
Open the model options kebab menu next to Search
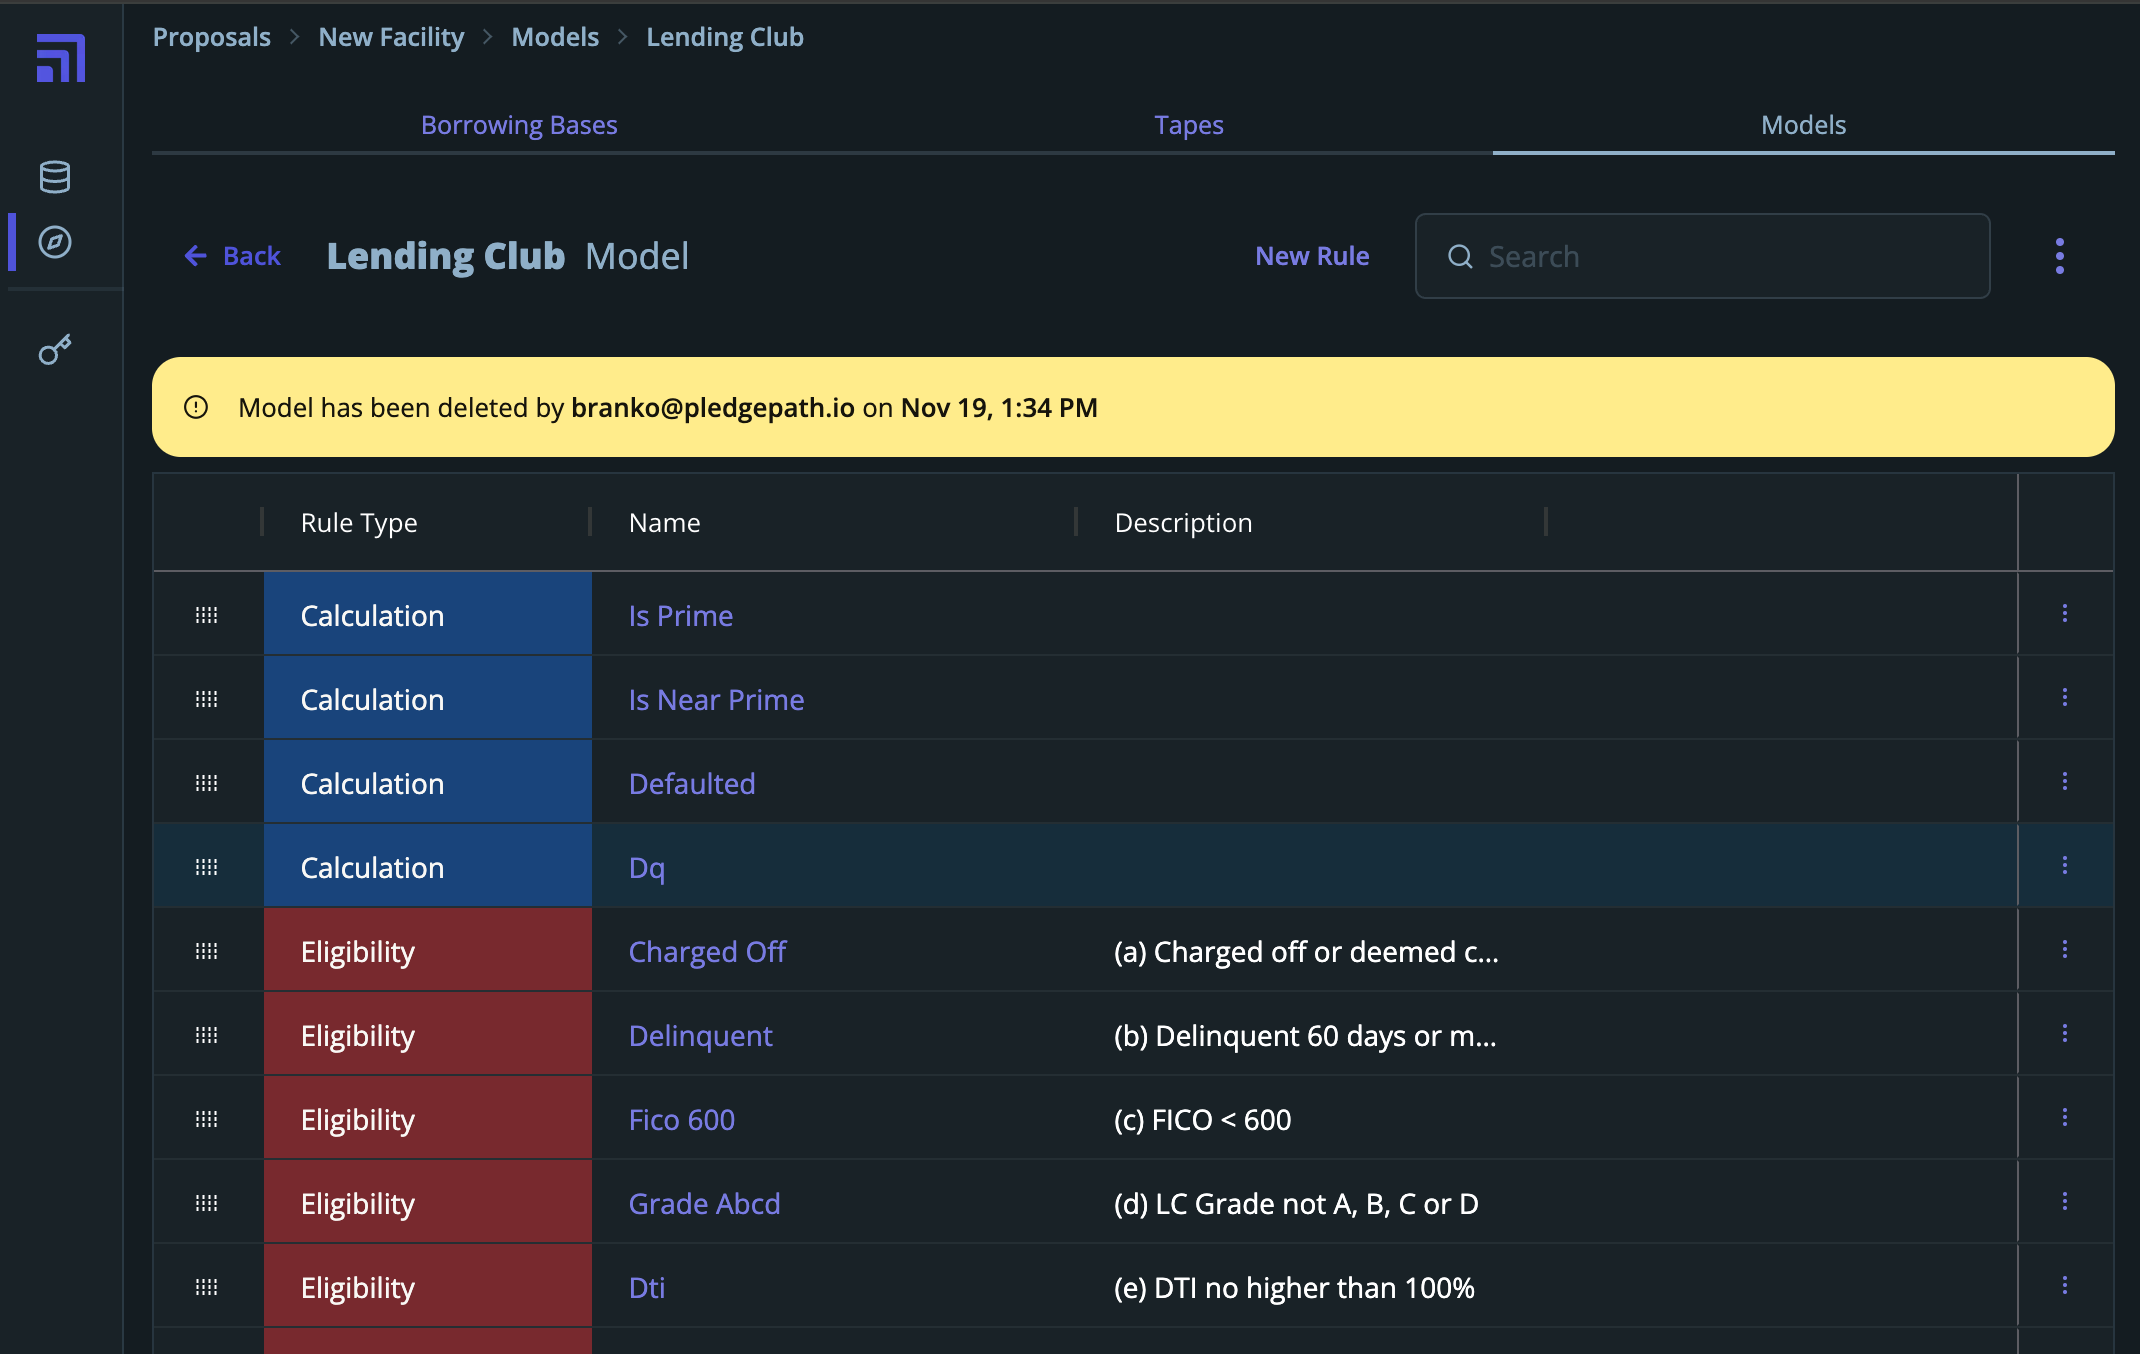point(2059,256)
